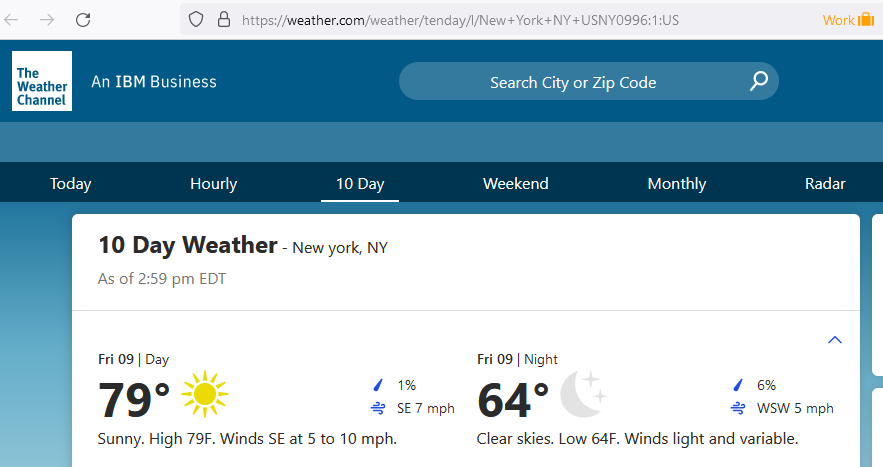
Task: Click the browser forward arrow
Action: (47, 20)
